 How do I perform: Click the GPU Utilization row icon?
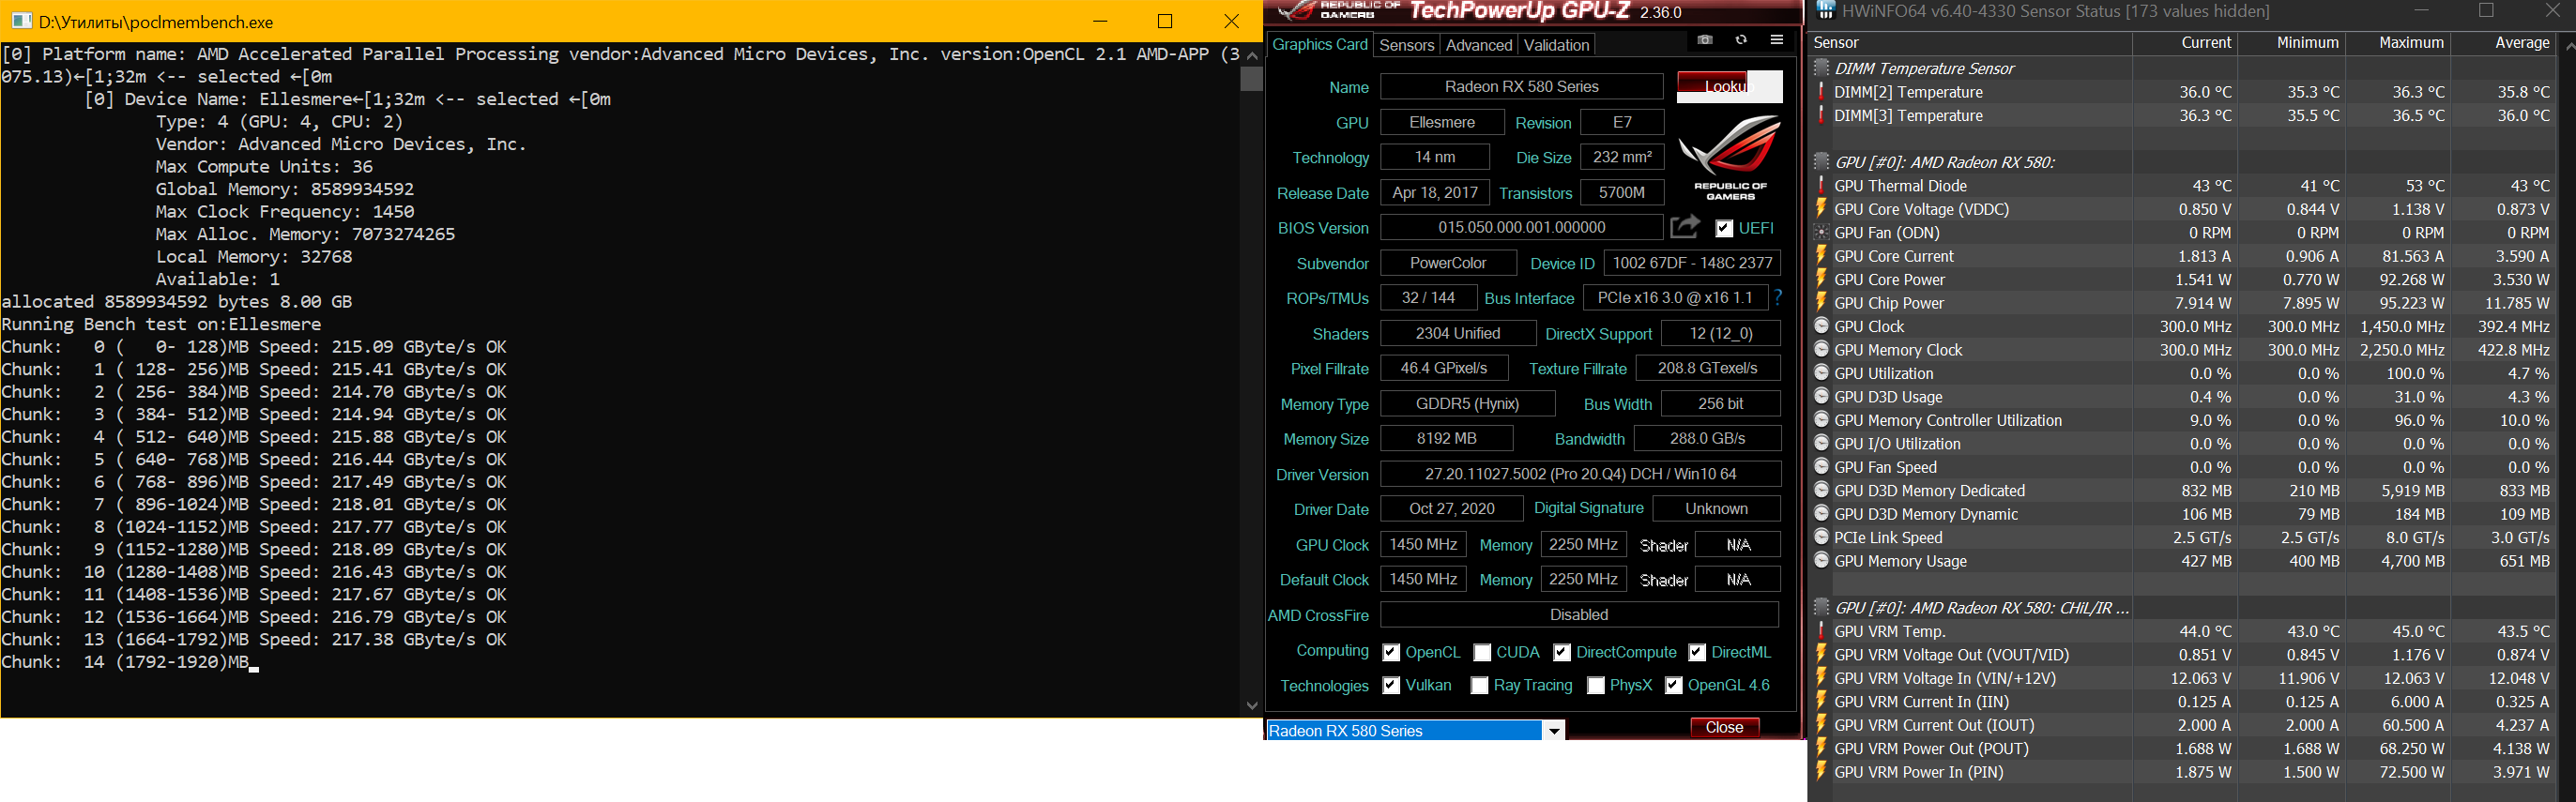[1821, 373]
